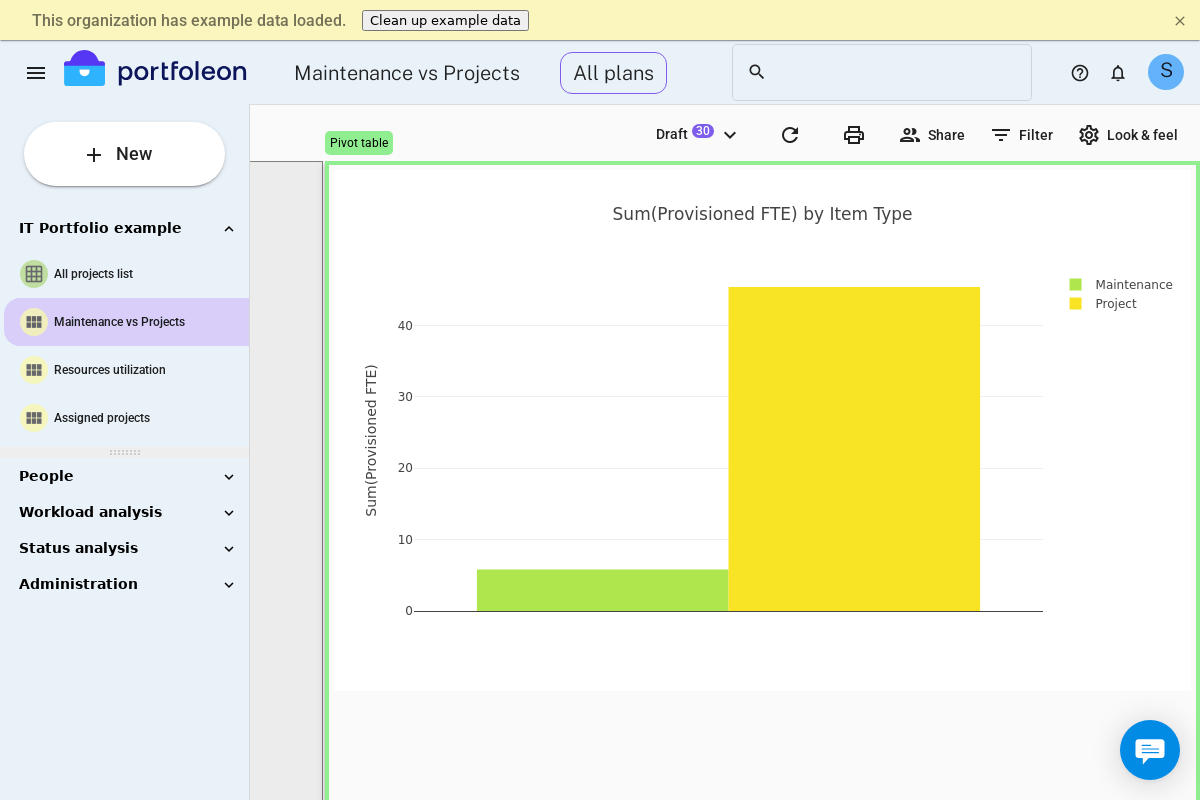Open the All plans selector
Viewport: 1200px width, 800px height.
tap(613, 73)
